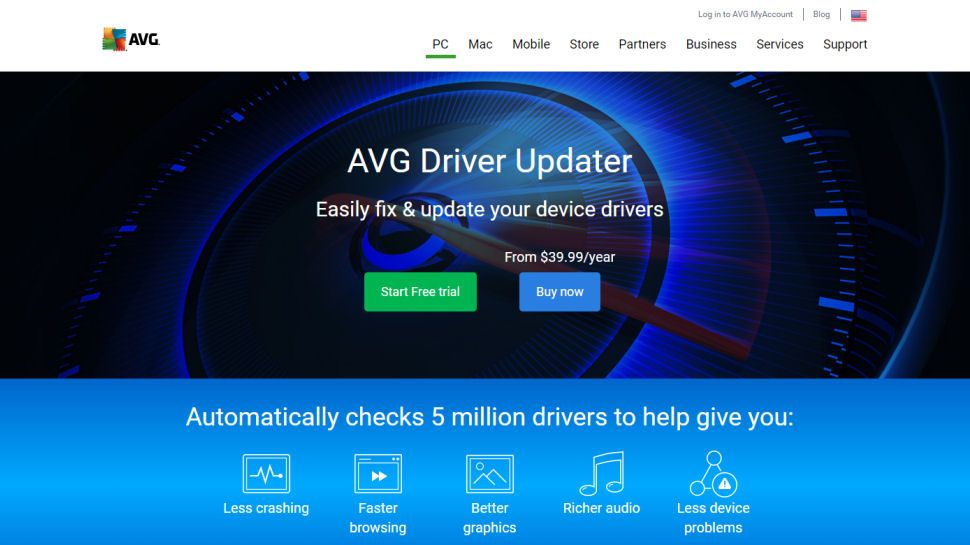Click the Better graphics picture icon
Viewport: 970px width, 545px height.
click(489, 473)
